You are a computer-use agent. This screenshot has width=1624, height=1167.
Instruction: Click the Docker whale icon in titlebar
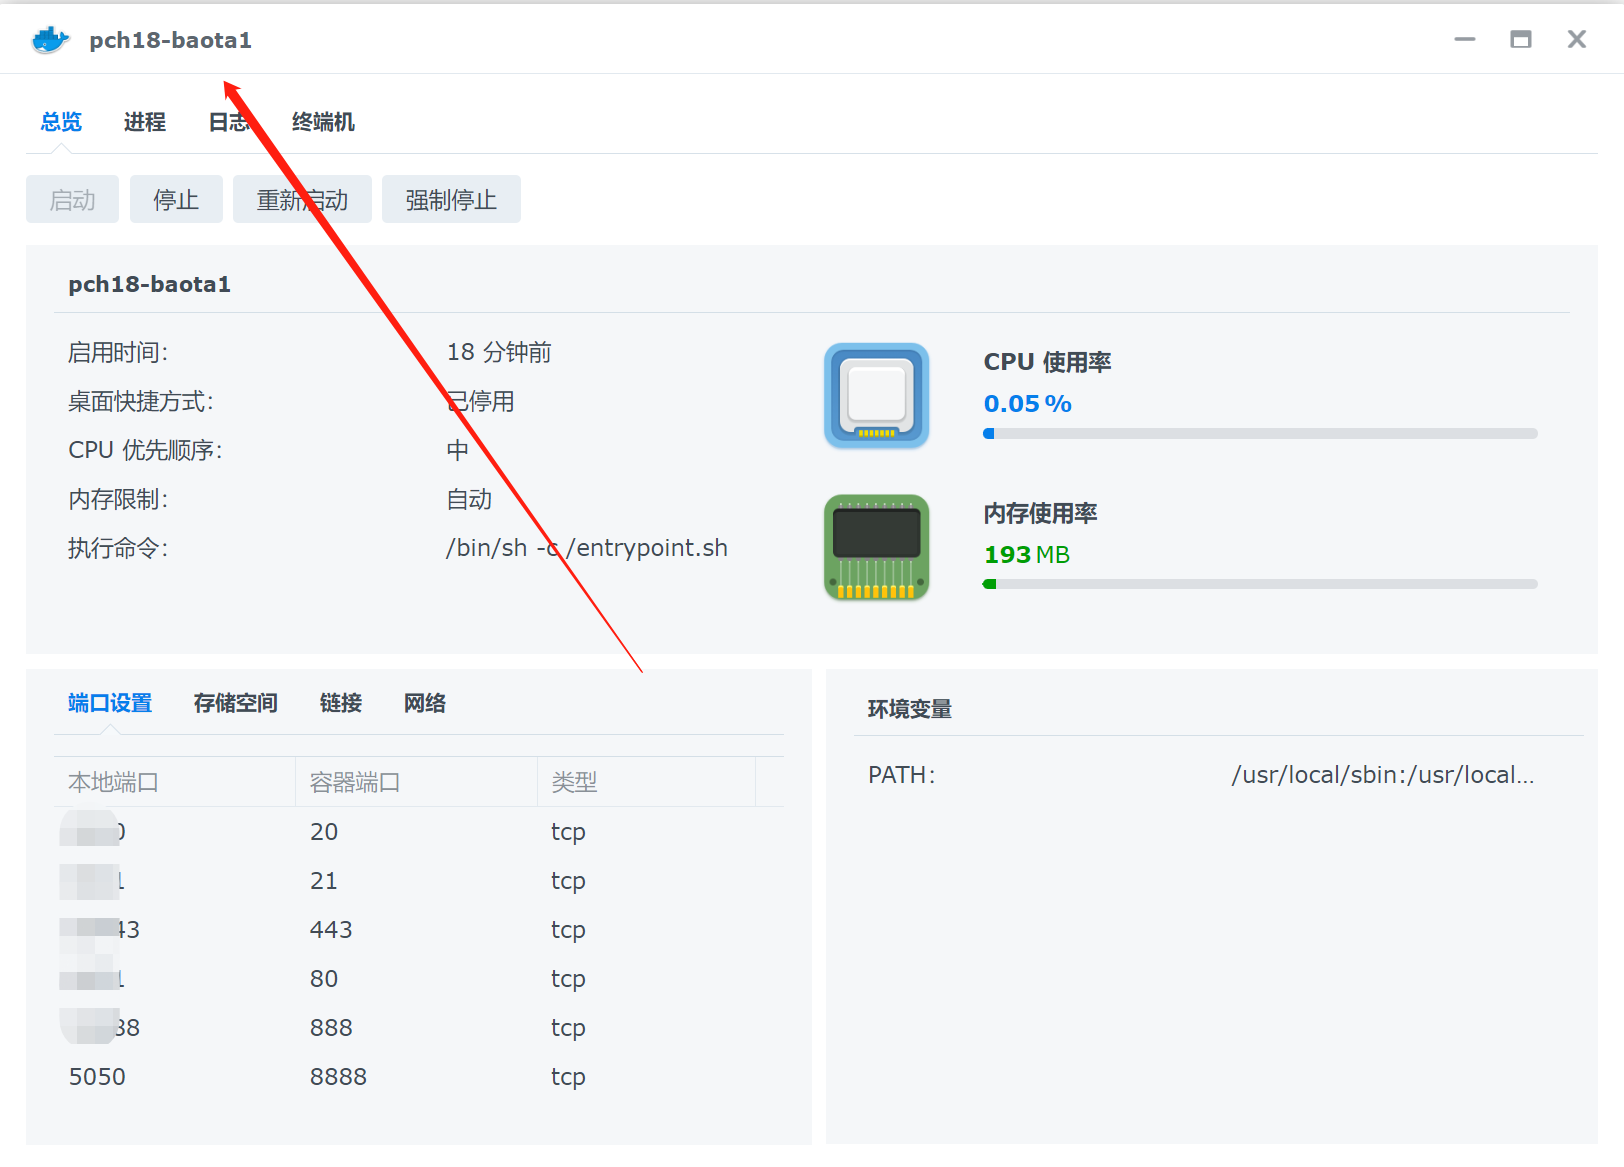coord(48,40)
